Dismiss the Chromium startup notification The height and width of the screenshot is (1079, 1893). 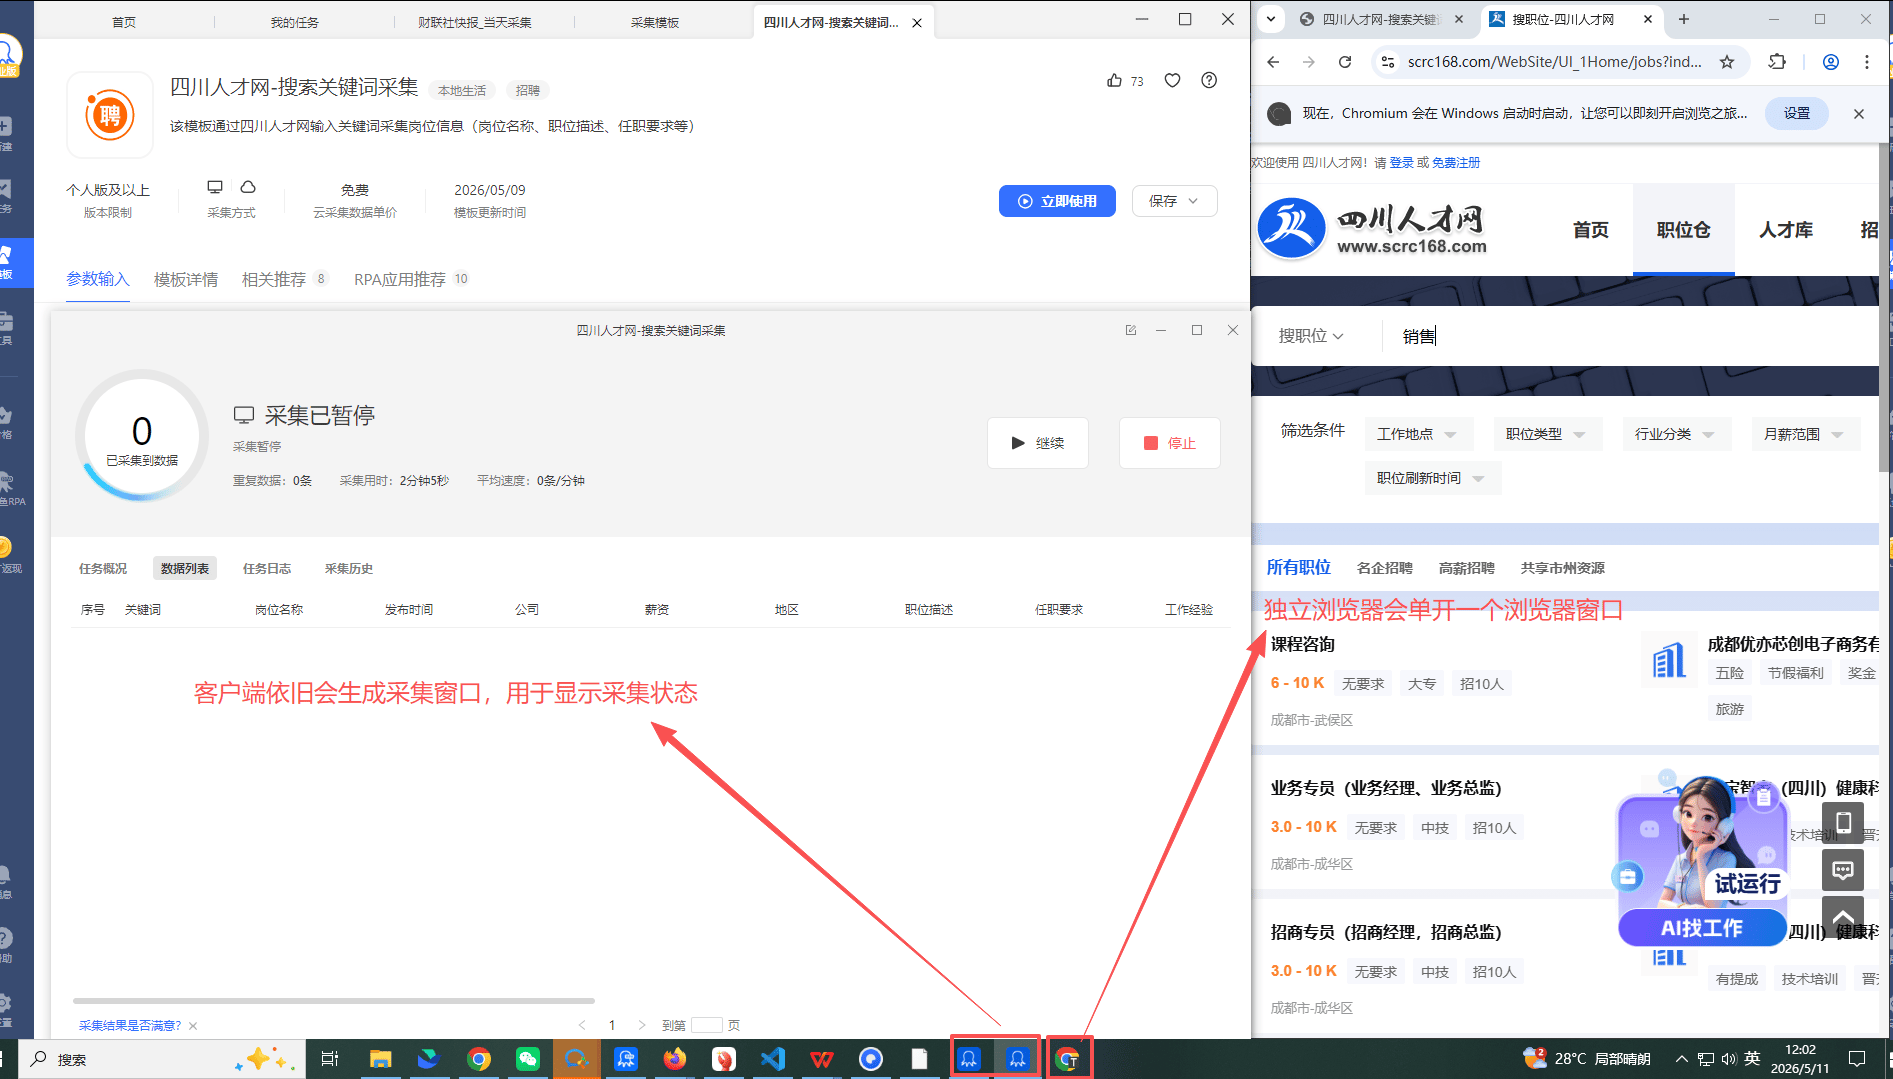[x=1859, y=114]
